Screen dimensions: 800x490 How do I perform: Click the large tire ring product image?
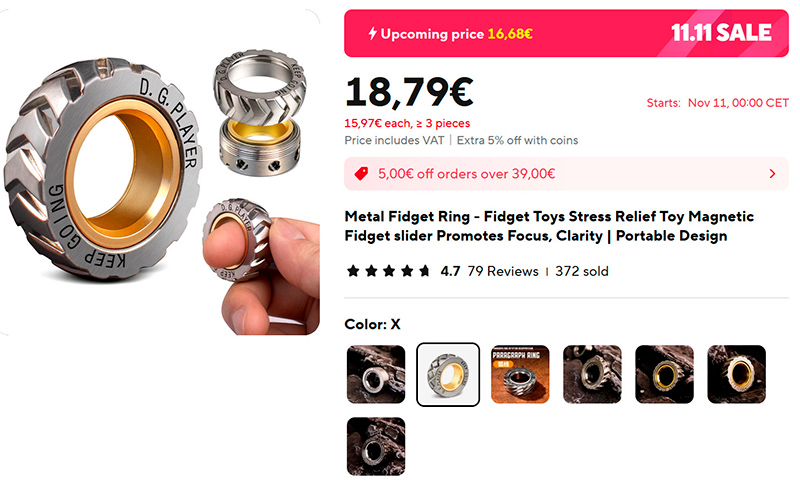[104, 168]
